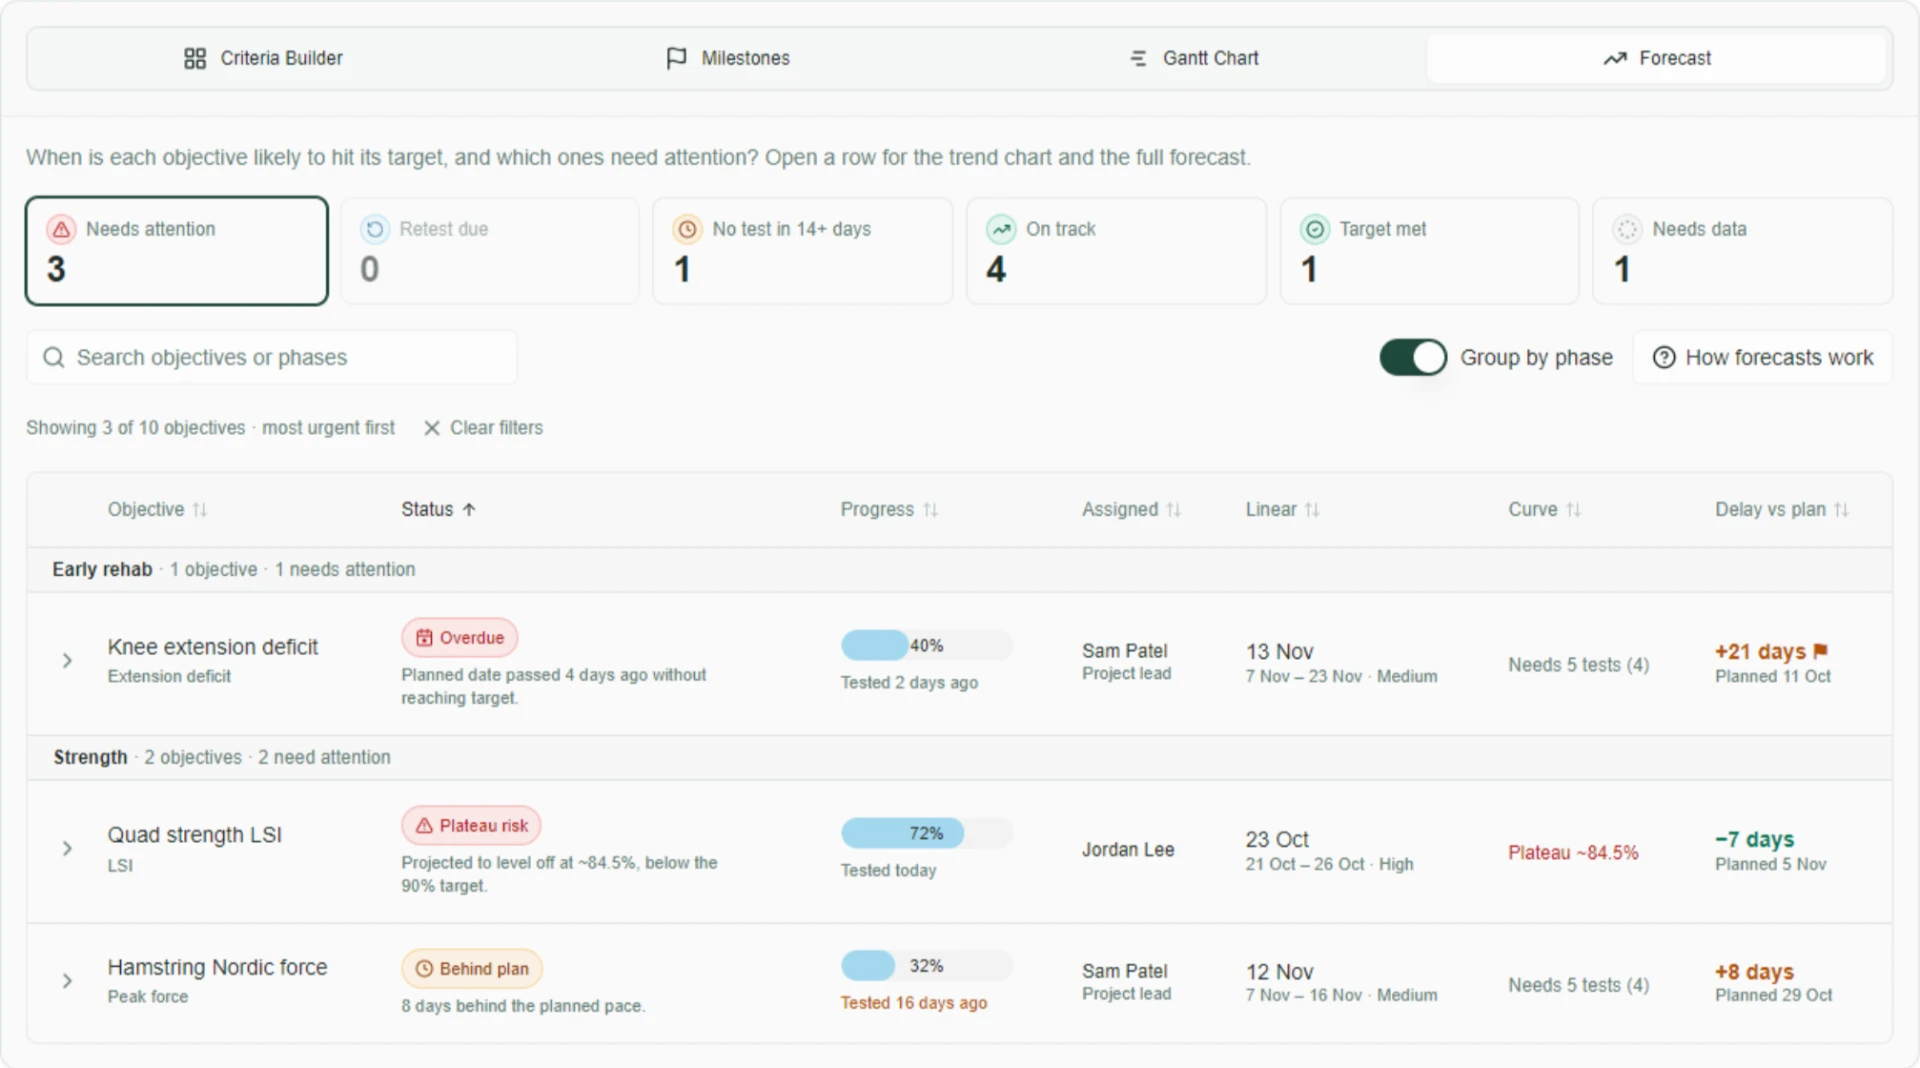Image resolution: width=1920 pixels, height=1068 pixels.
Task: Filter by Target met card
Action: click(1429, 251)
